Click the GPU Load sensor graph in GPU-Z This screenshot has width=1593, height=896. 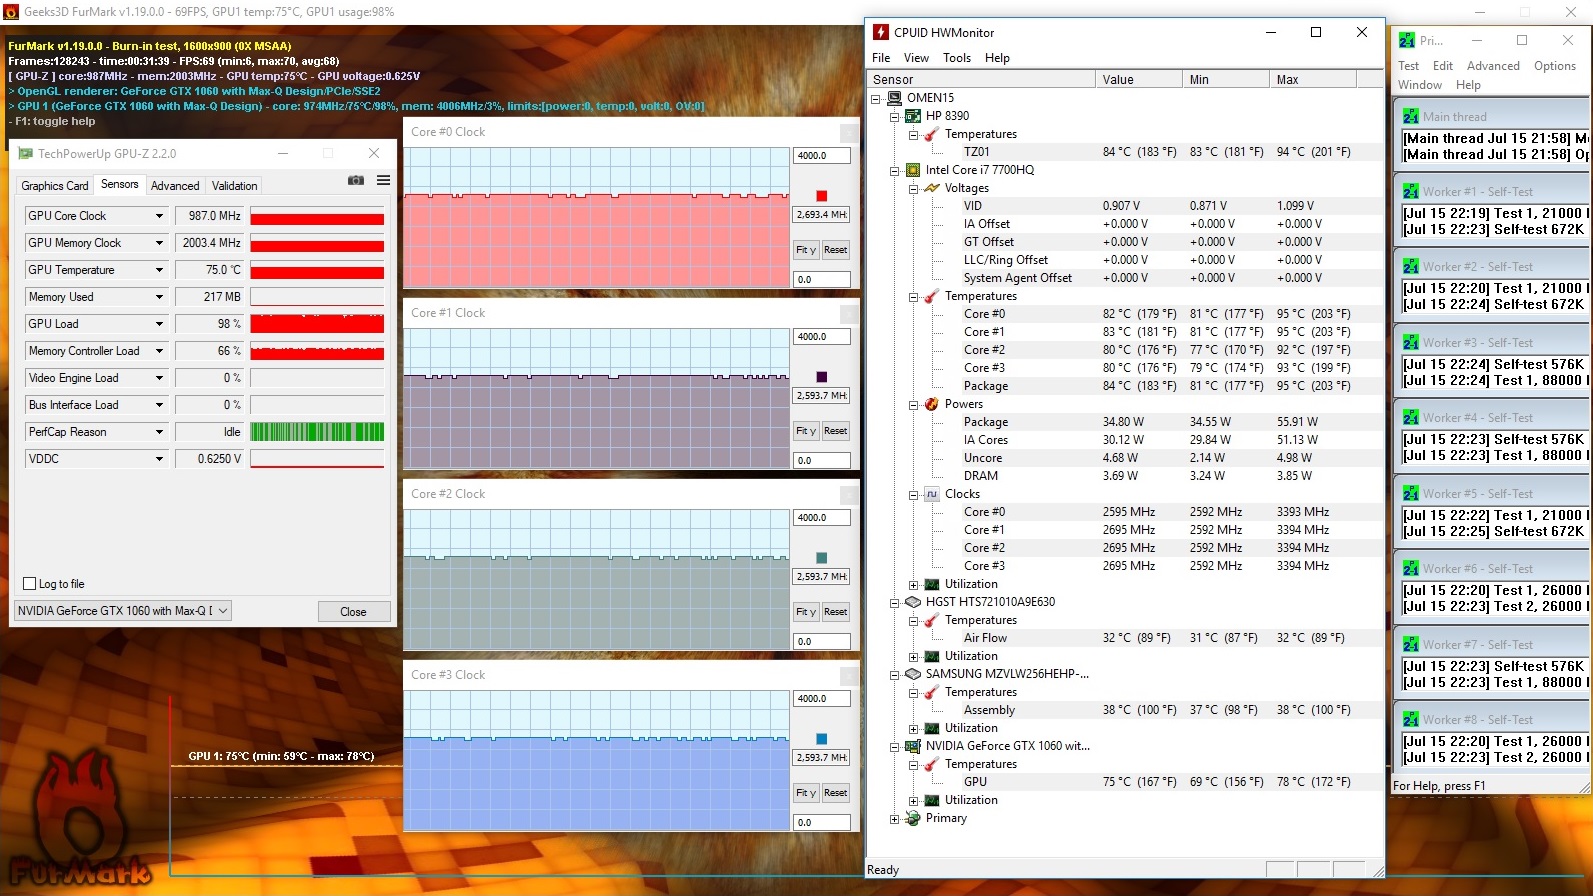pos(317,324)
